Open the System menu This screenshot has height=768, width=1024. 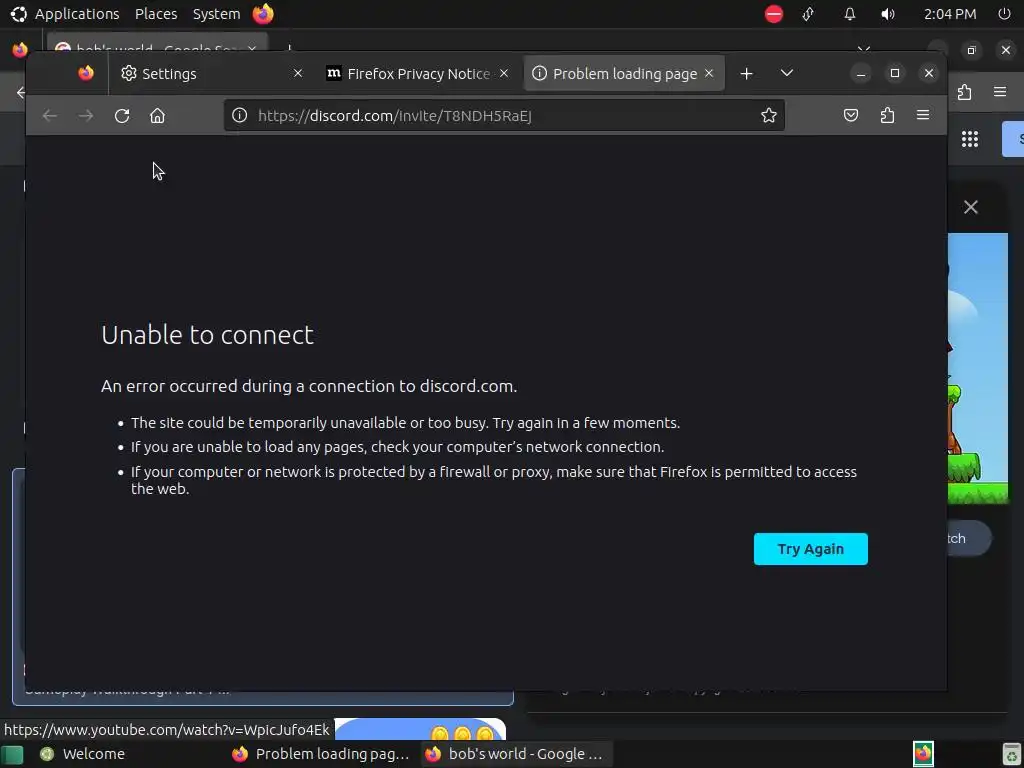coord(216,14)
